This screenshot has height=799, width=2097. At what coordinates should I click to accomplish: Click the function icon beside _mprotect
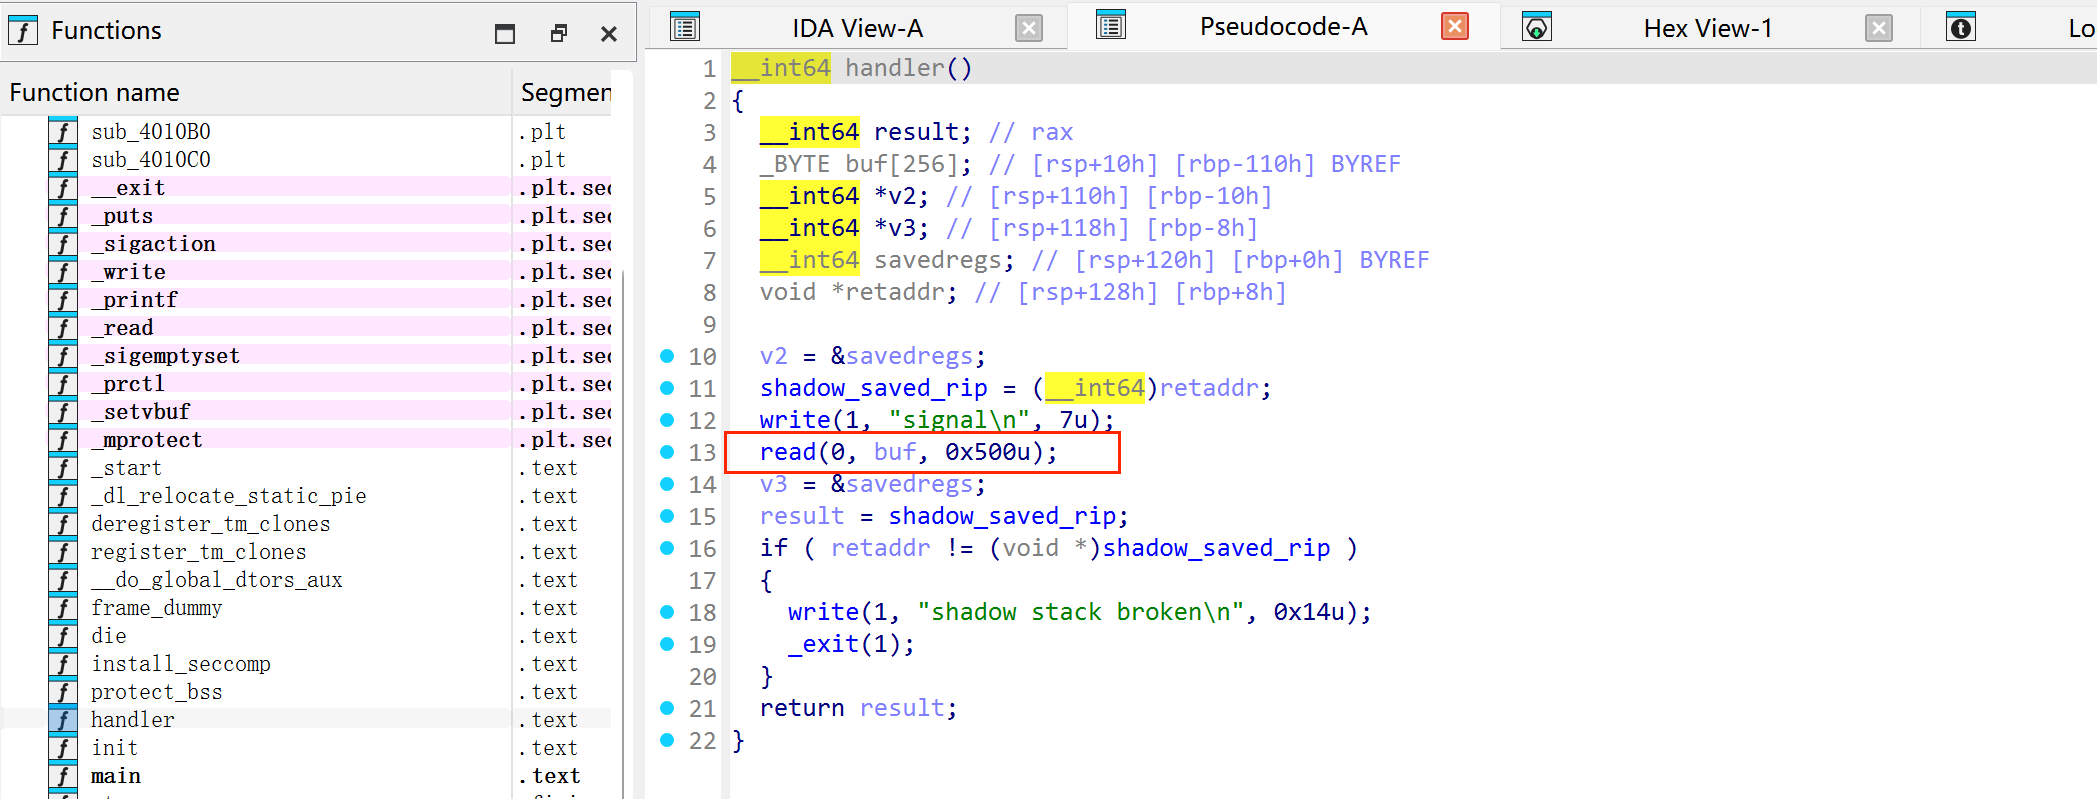63,440
